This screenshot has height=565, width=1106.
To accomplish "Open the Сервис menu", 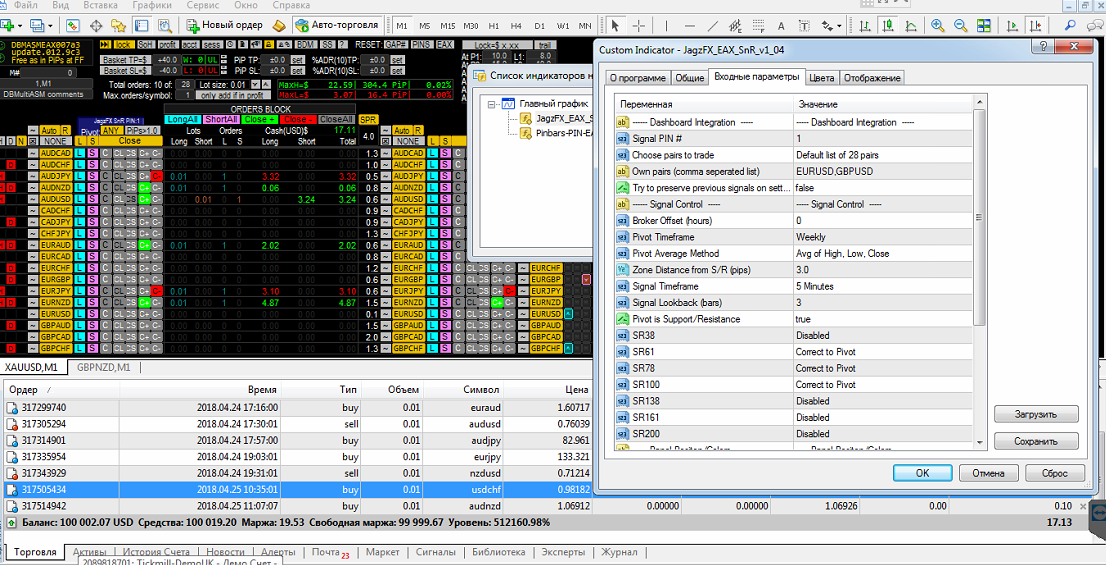I will (202, 5).
